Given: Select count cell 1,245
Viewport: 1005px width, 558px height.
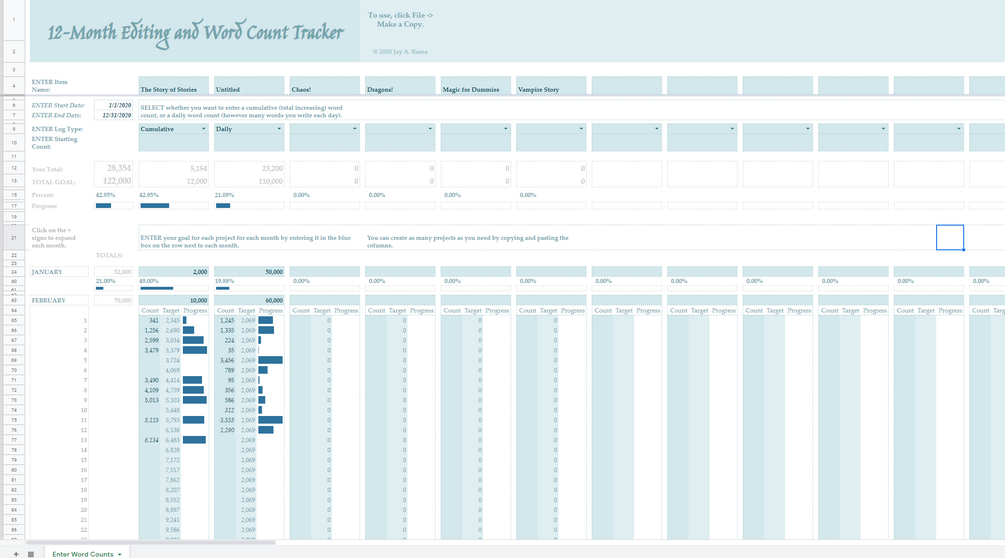Looking at the screenshot, I should tap(226, 320).
